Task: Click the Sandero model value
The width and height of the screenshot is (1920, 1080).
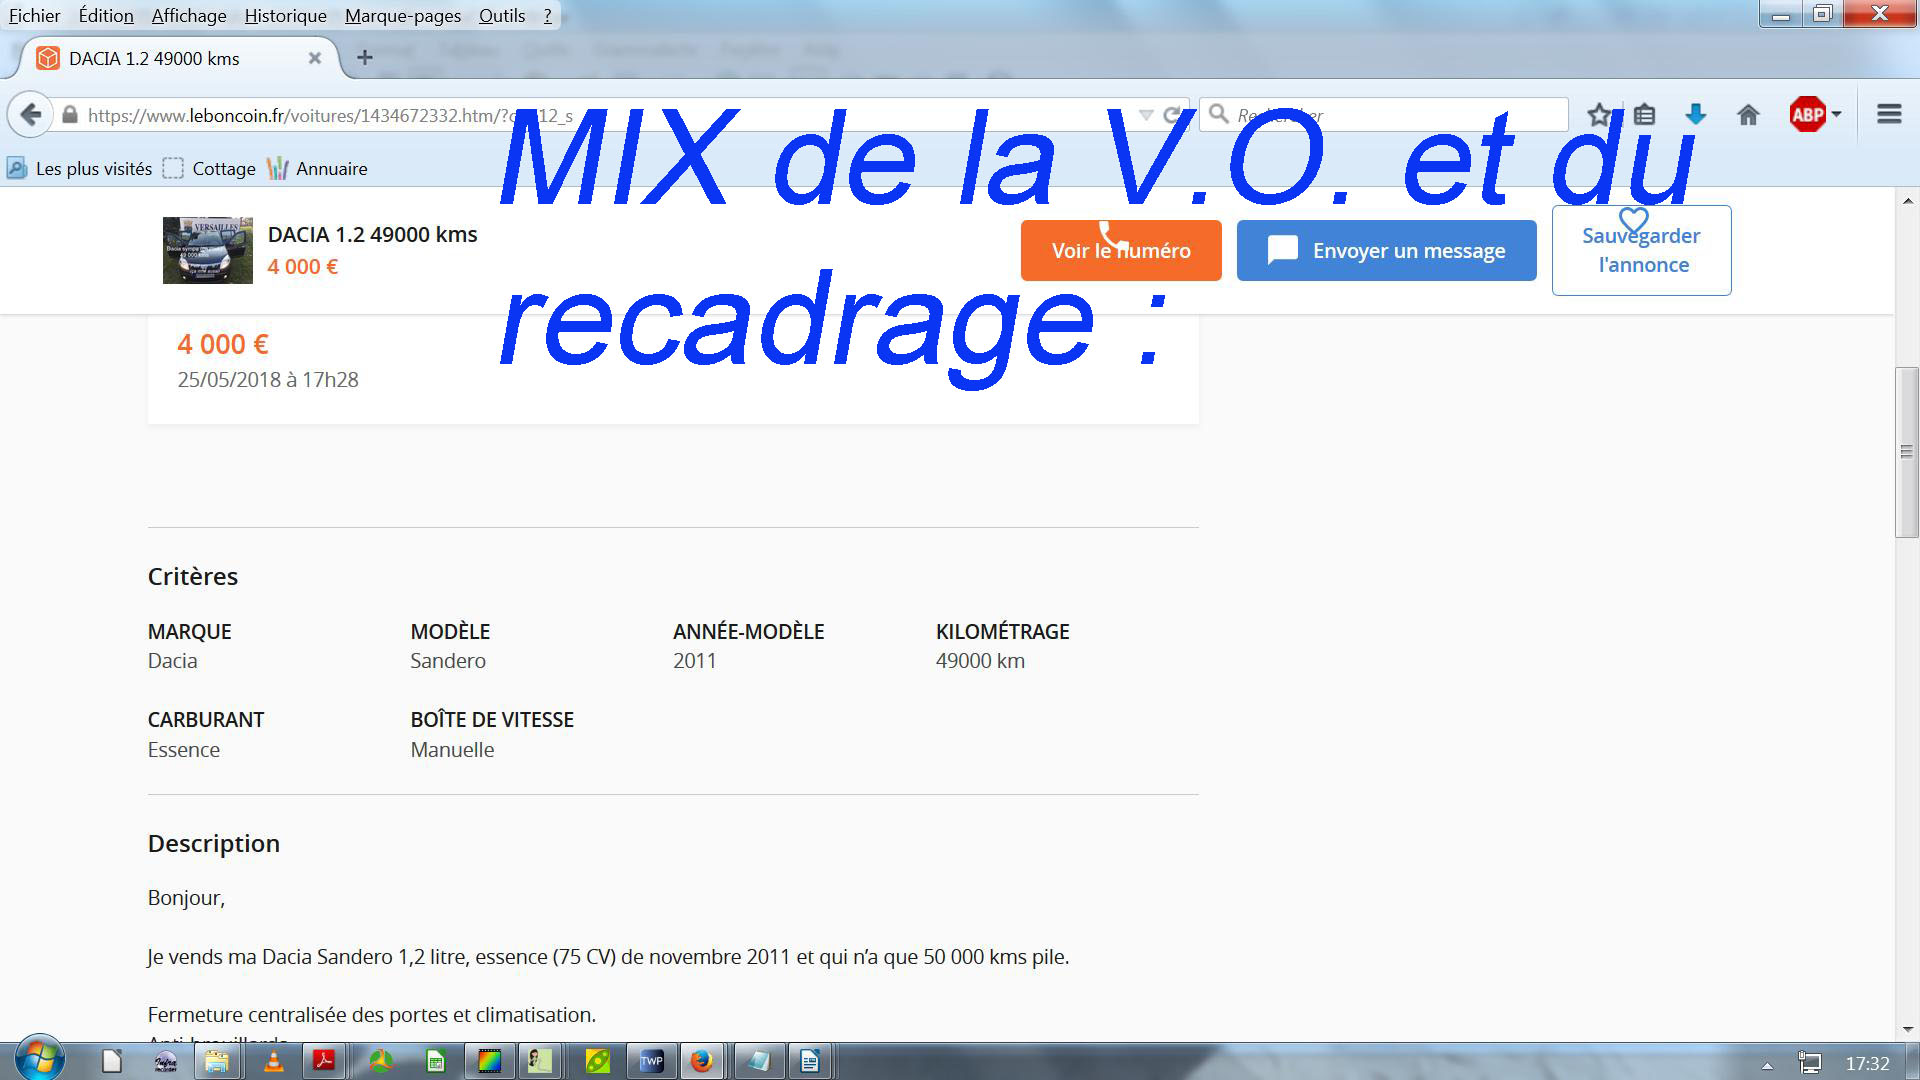Action: click(448, 661)
